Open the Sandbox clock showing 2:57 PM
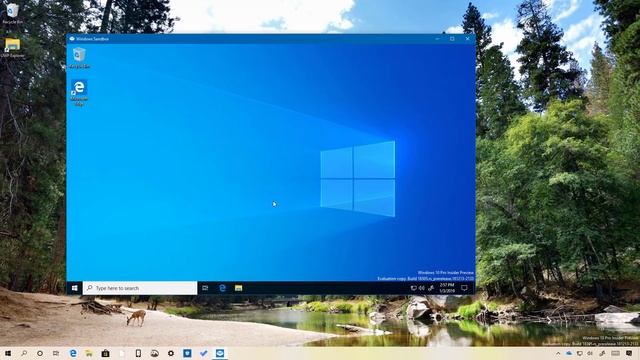This screenshot has height=360, width=640. 447,288
